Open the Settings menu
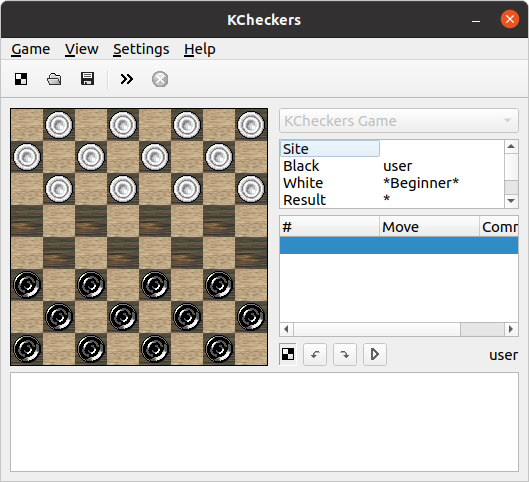529x482 pixels. point(141,49)
